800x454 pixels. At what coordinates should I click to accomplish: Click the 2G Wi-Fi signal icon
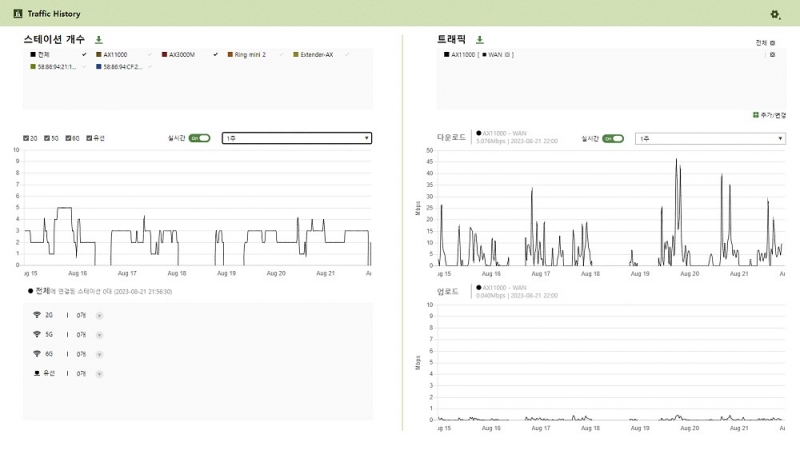pyautogui.click(x=37, y=314)
